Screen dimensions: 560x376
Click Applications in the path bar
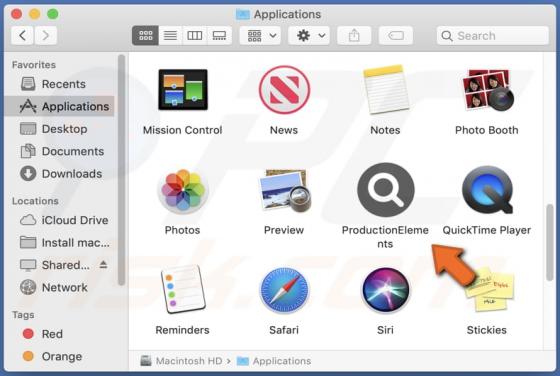click(x=274, y=361)
